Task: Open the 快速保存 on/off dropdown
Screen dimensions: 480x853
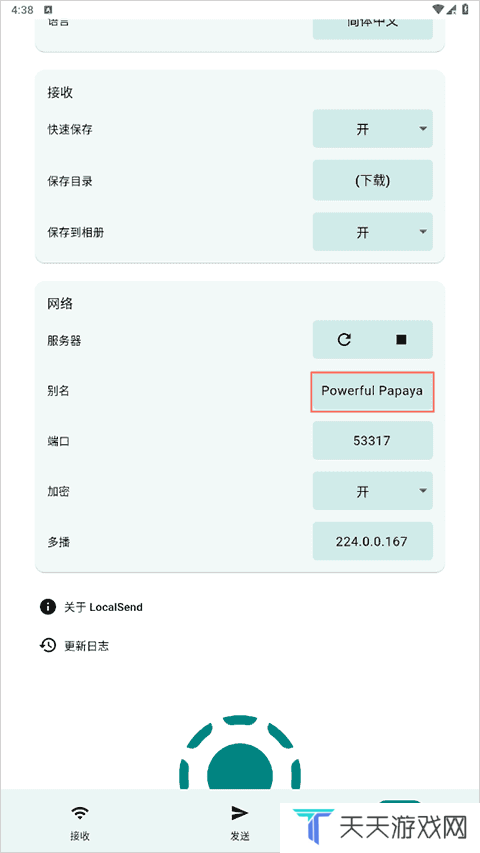Action: (x=373, y=129)
